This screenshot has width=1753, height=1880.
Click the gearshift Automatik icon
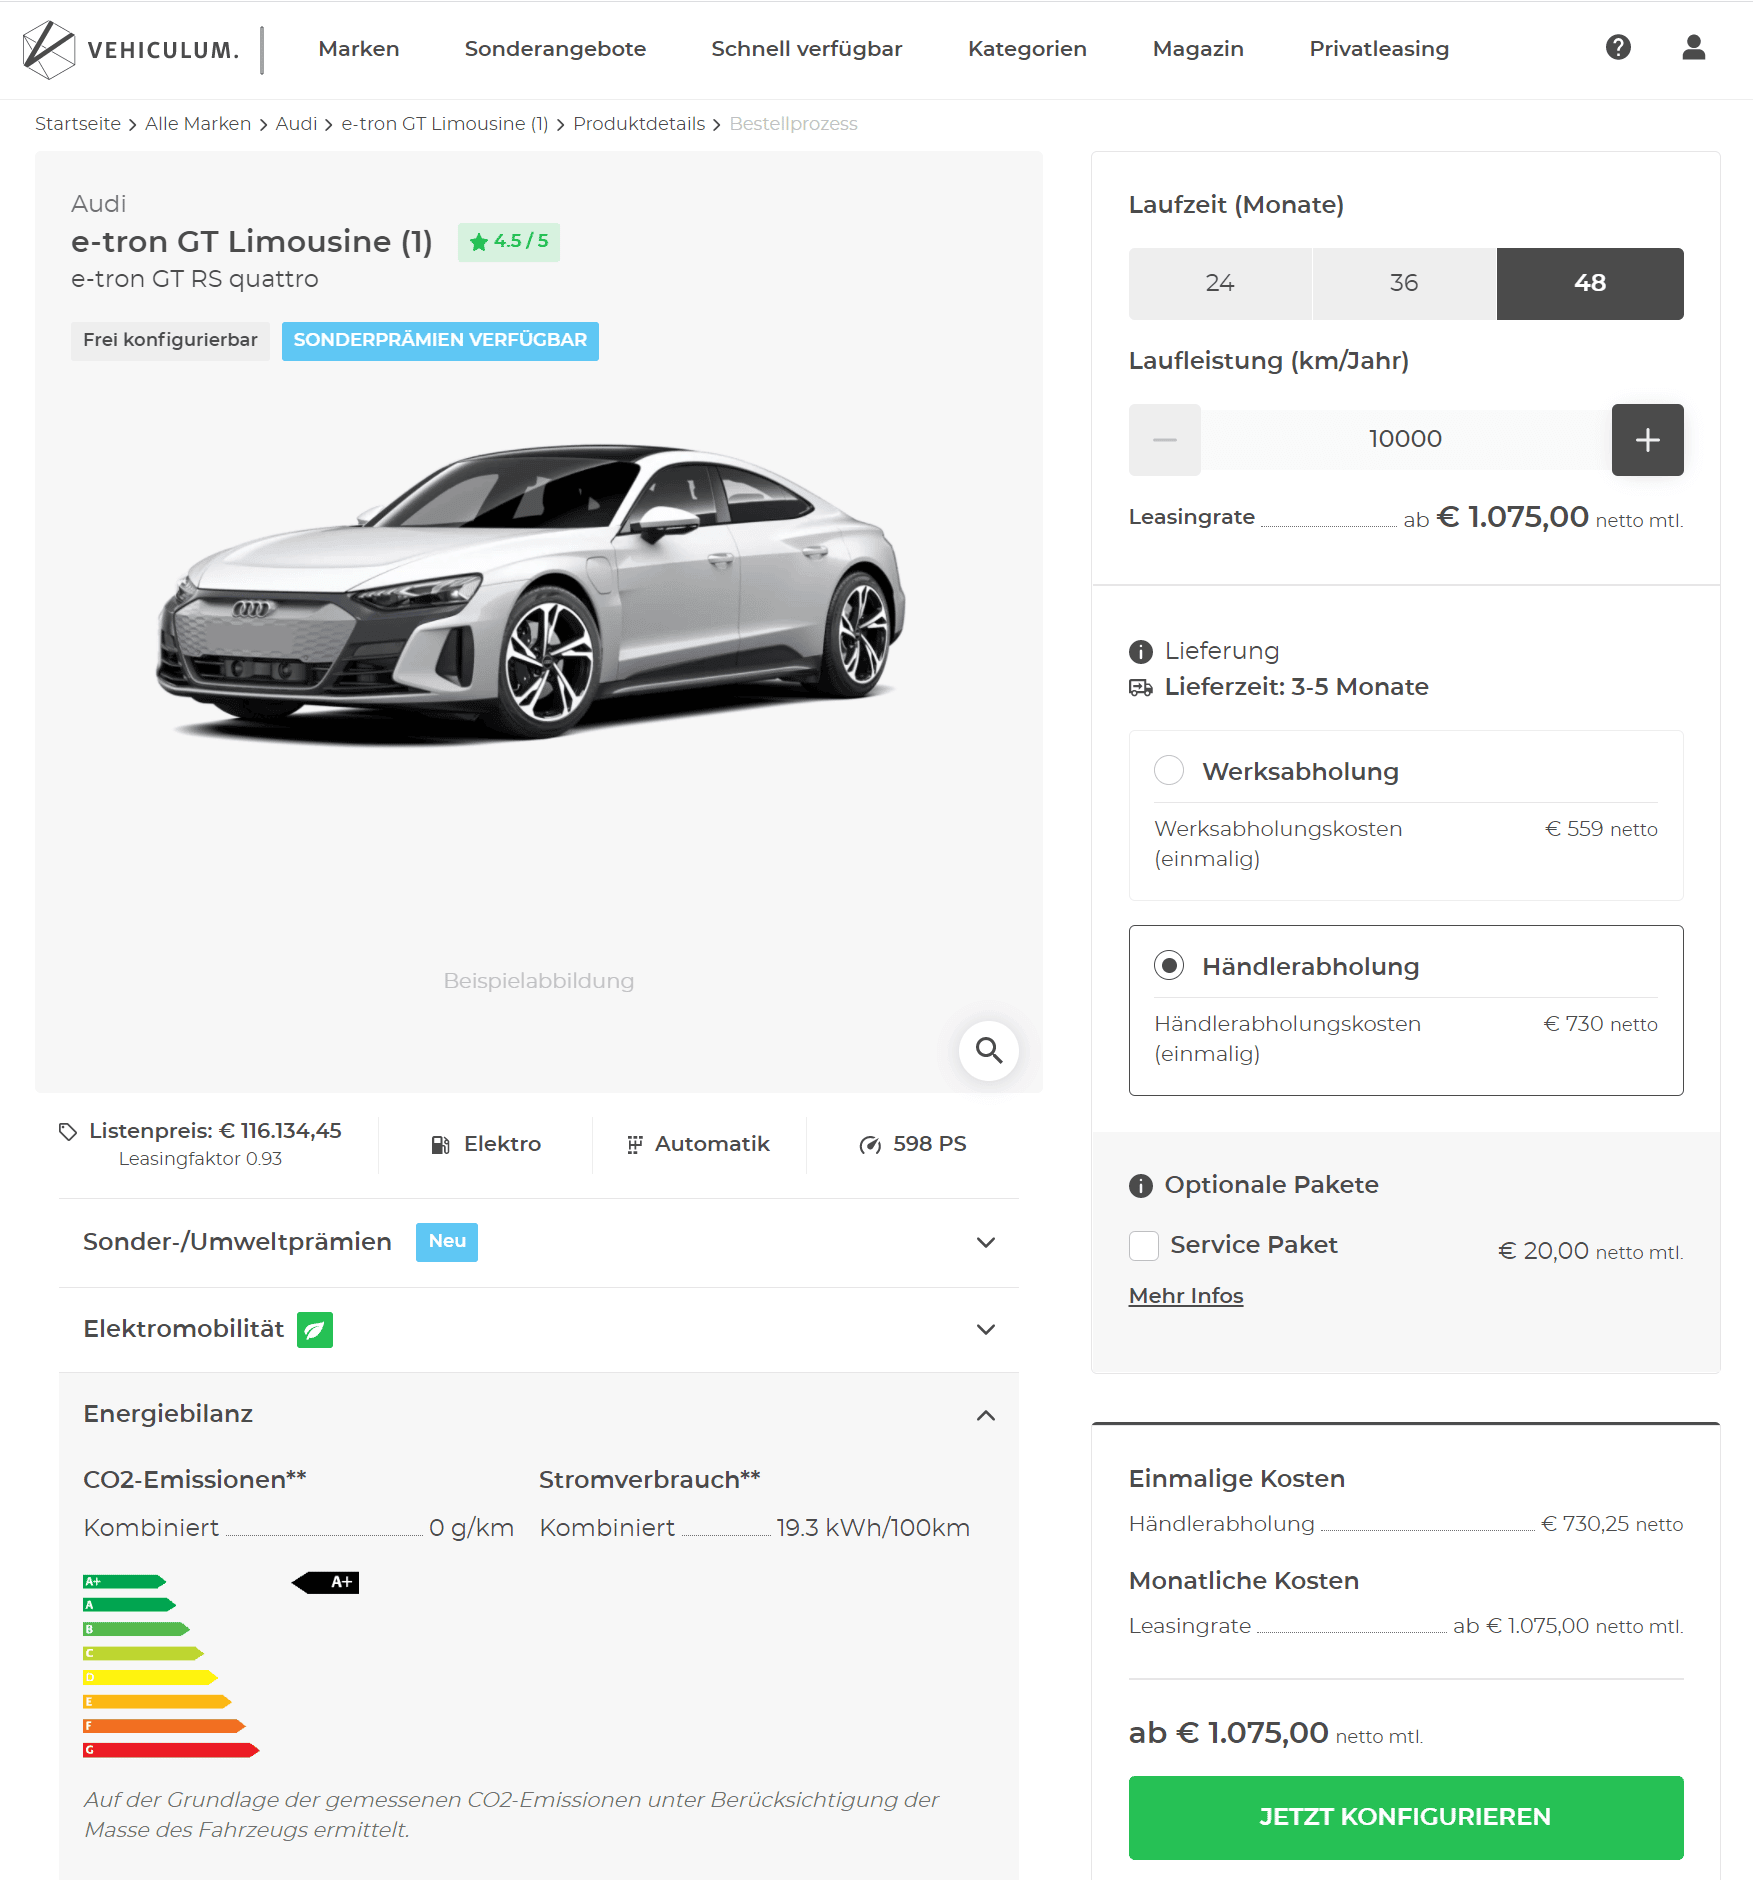[x=634, y=1145]
